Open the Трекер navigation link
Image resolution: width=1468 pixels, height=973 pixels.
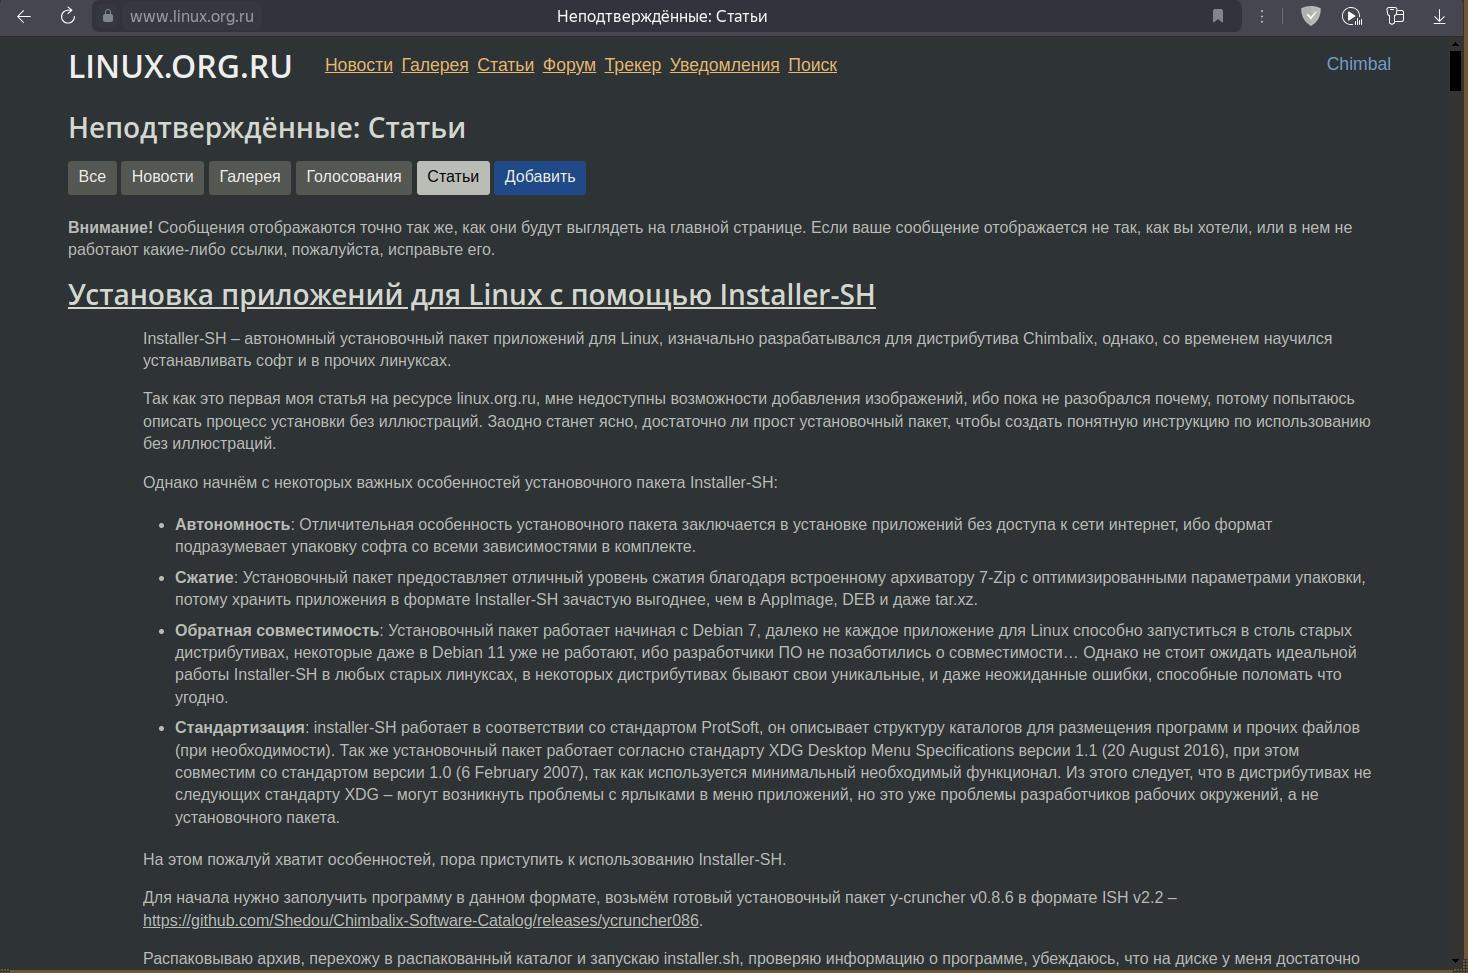point(633,65)
